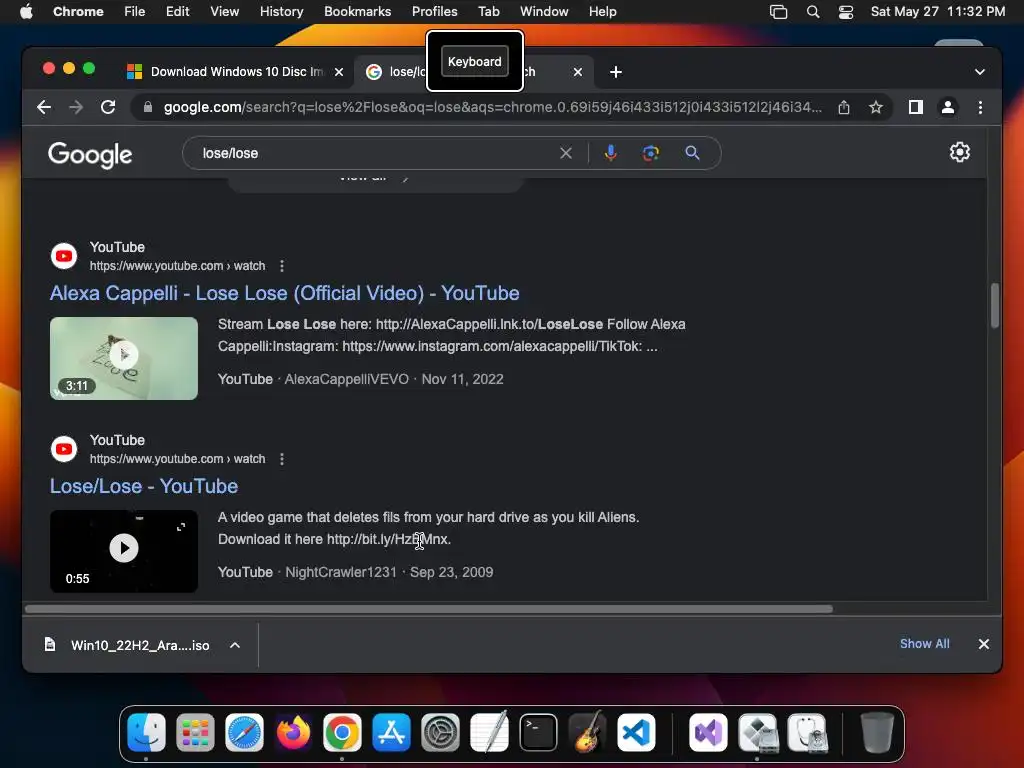
Task: Expand options for Win10_22H2 iso download
Action: [x=235, y=645]
